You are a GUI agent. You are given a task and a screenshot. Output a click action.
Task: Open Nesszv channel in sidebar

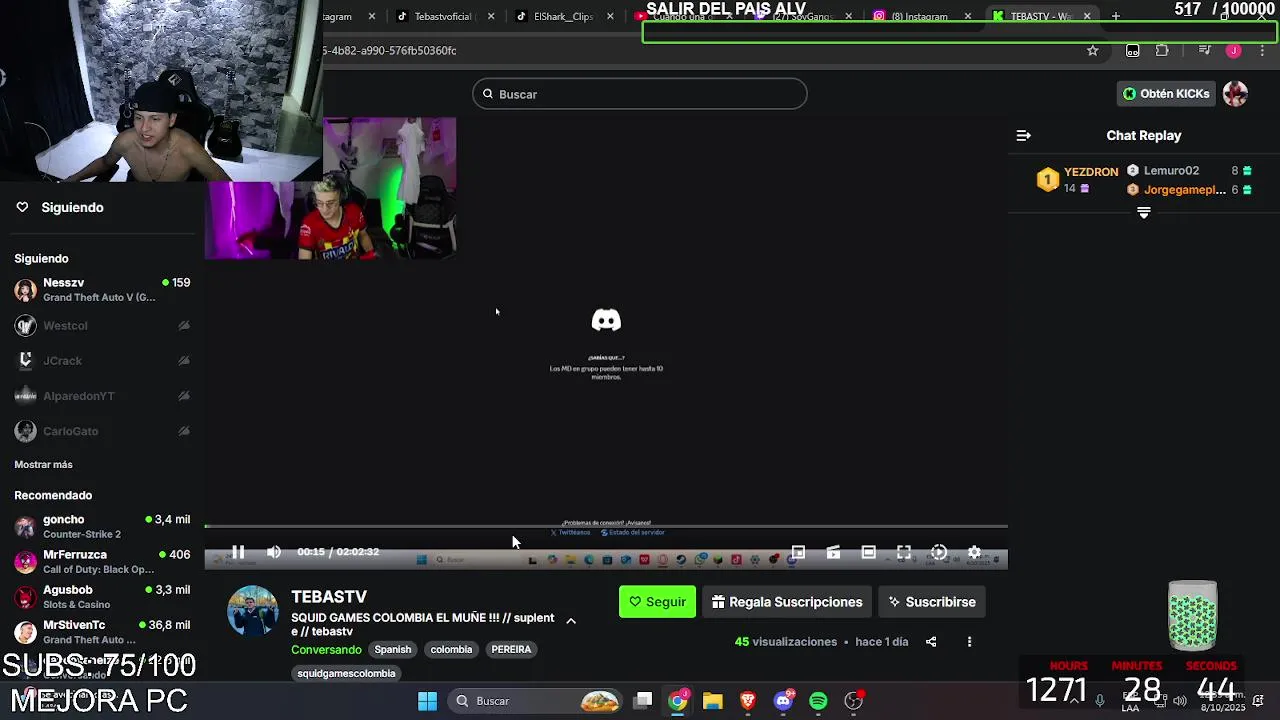(x=102, y=290)
